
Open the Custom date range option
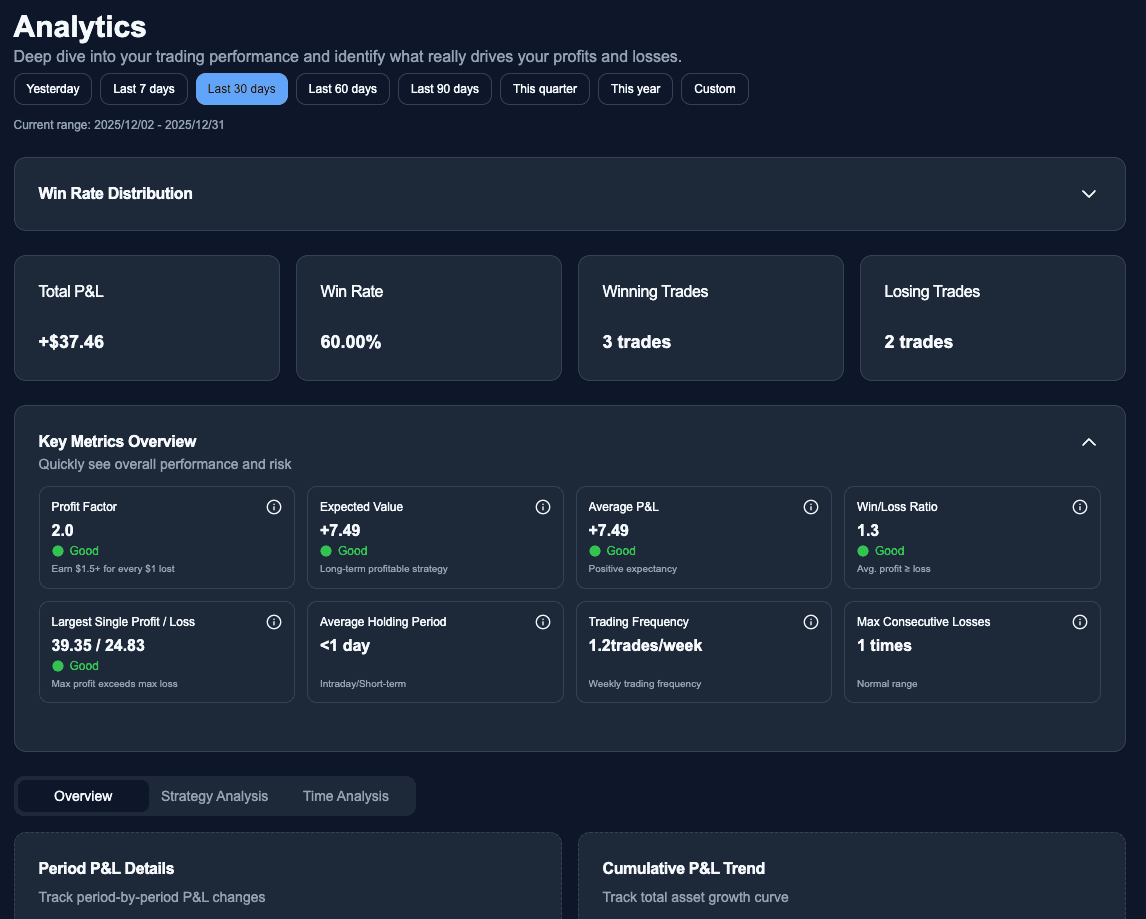click(714, 89)
